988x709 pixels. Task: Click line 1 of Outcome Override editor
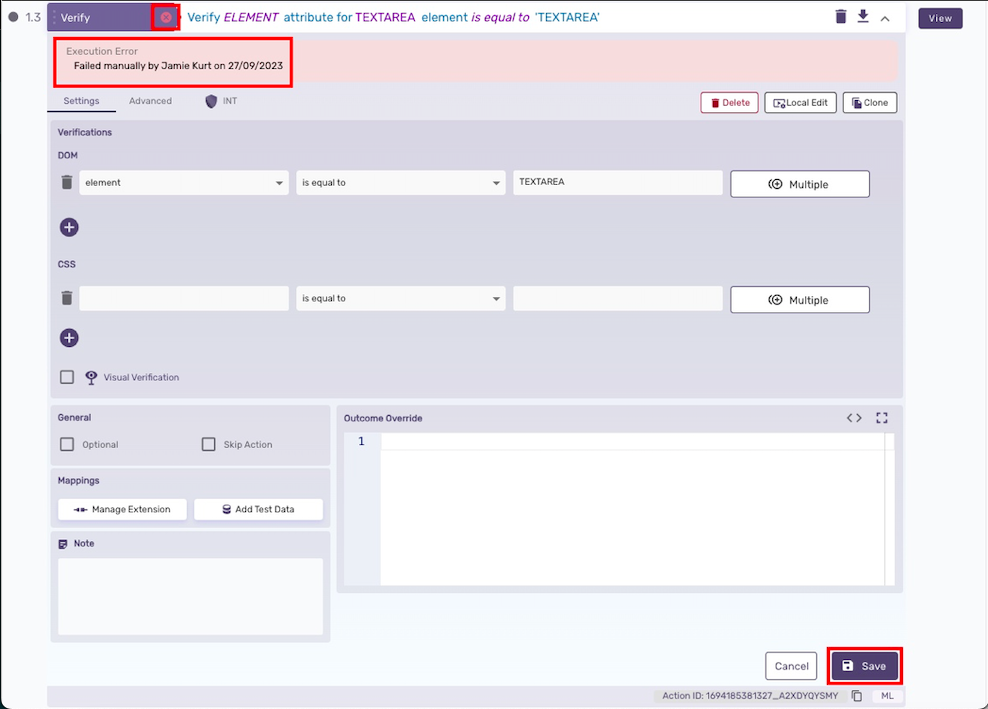click(x=633, y=442)
